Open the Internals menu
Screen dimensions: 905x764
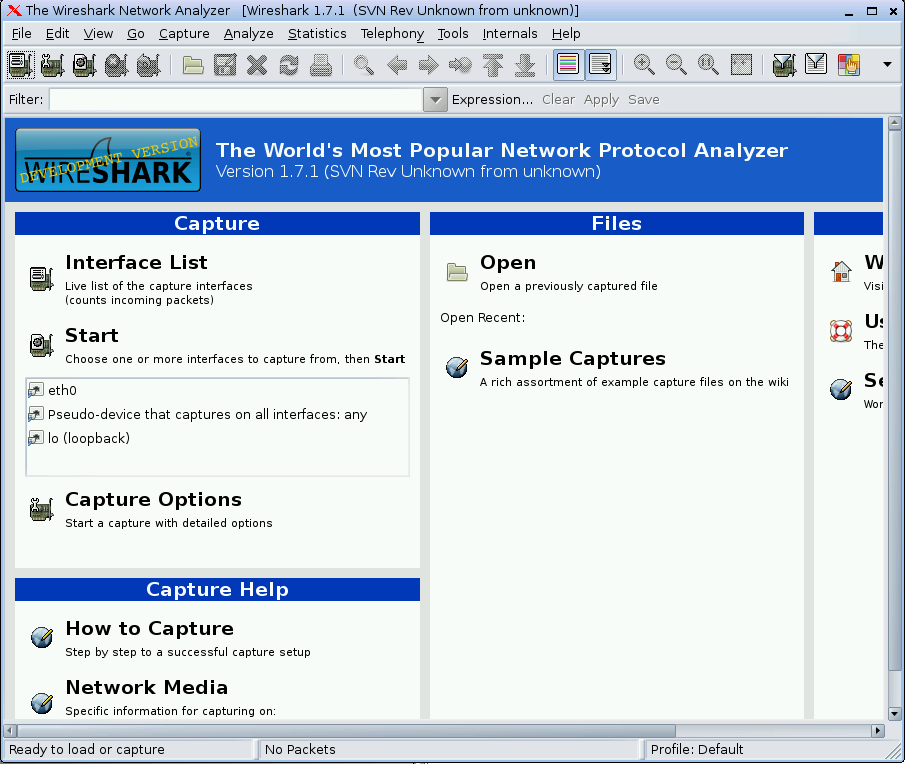(x=510, y=33)
